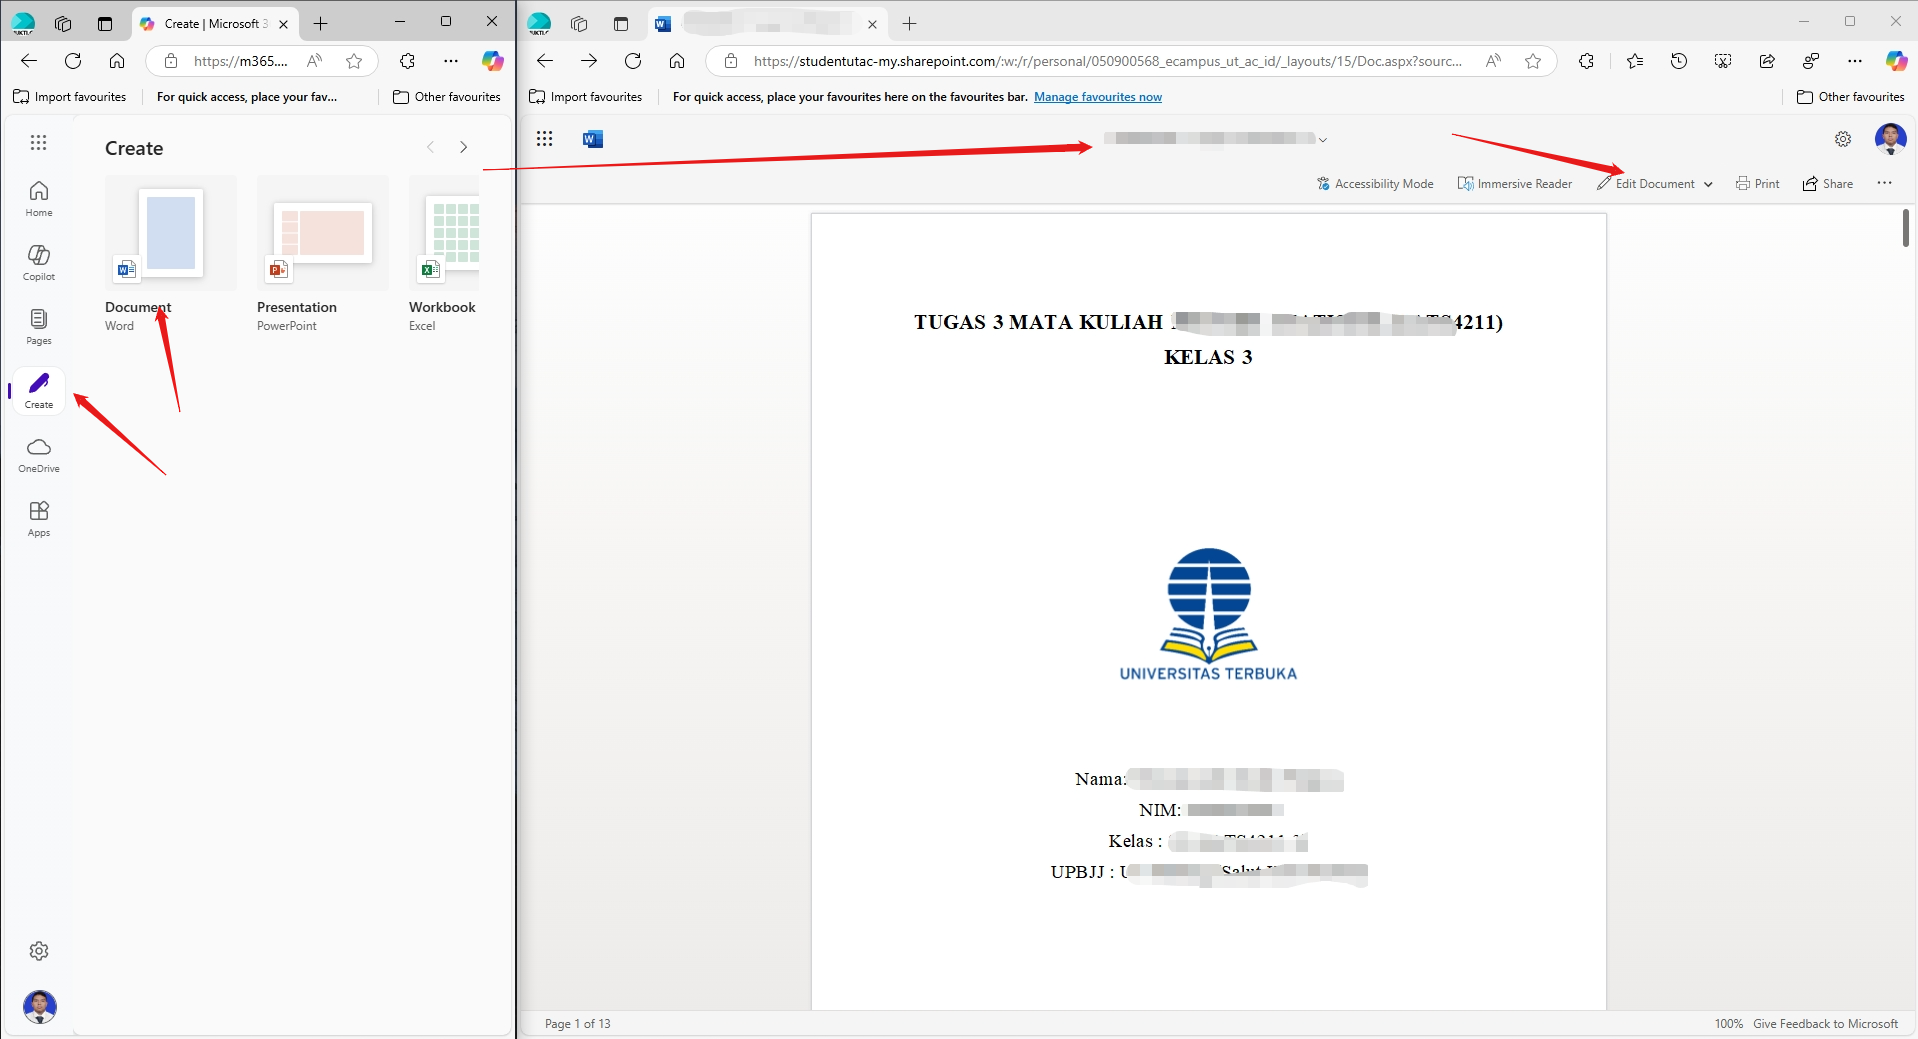Open the Pages section in the sidebar
The image size is (1918, 1039).
38,325
